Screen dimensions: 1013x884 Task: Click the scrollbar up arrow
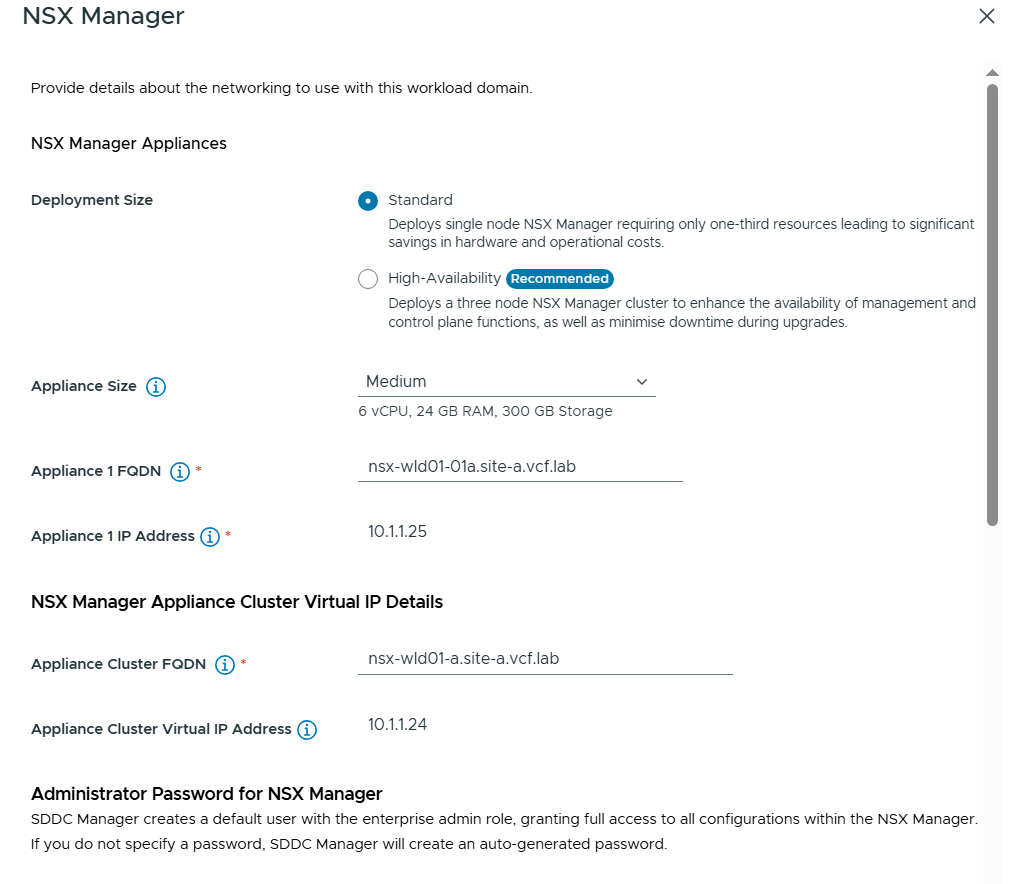pyautogui.click(x=992, y=73)
